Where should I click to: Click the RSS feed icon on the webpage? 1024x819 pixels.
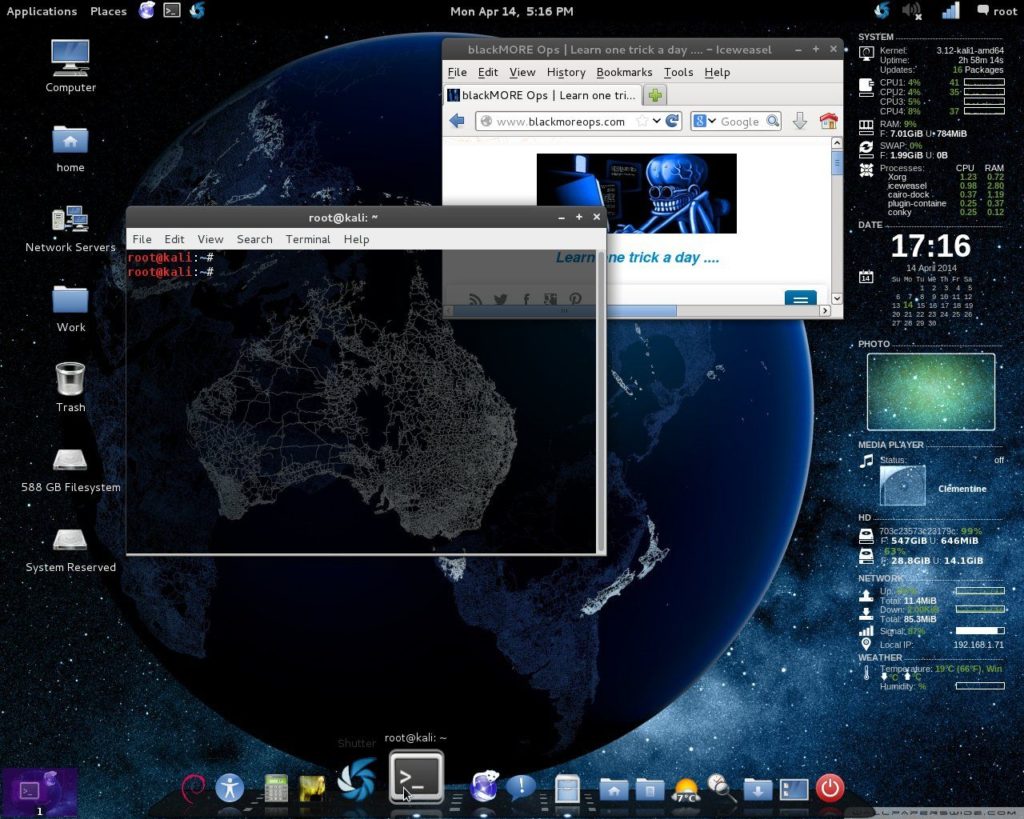[x=475, y=298]
